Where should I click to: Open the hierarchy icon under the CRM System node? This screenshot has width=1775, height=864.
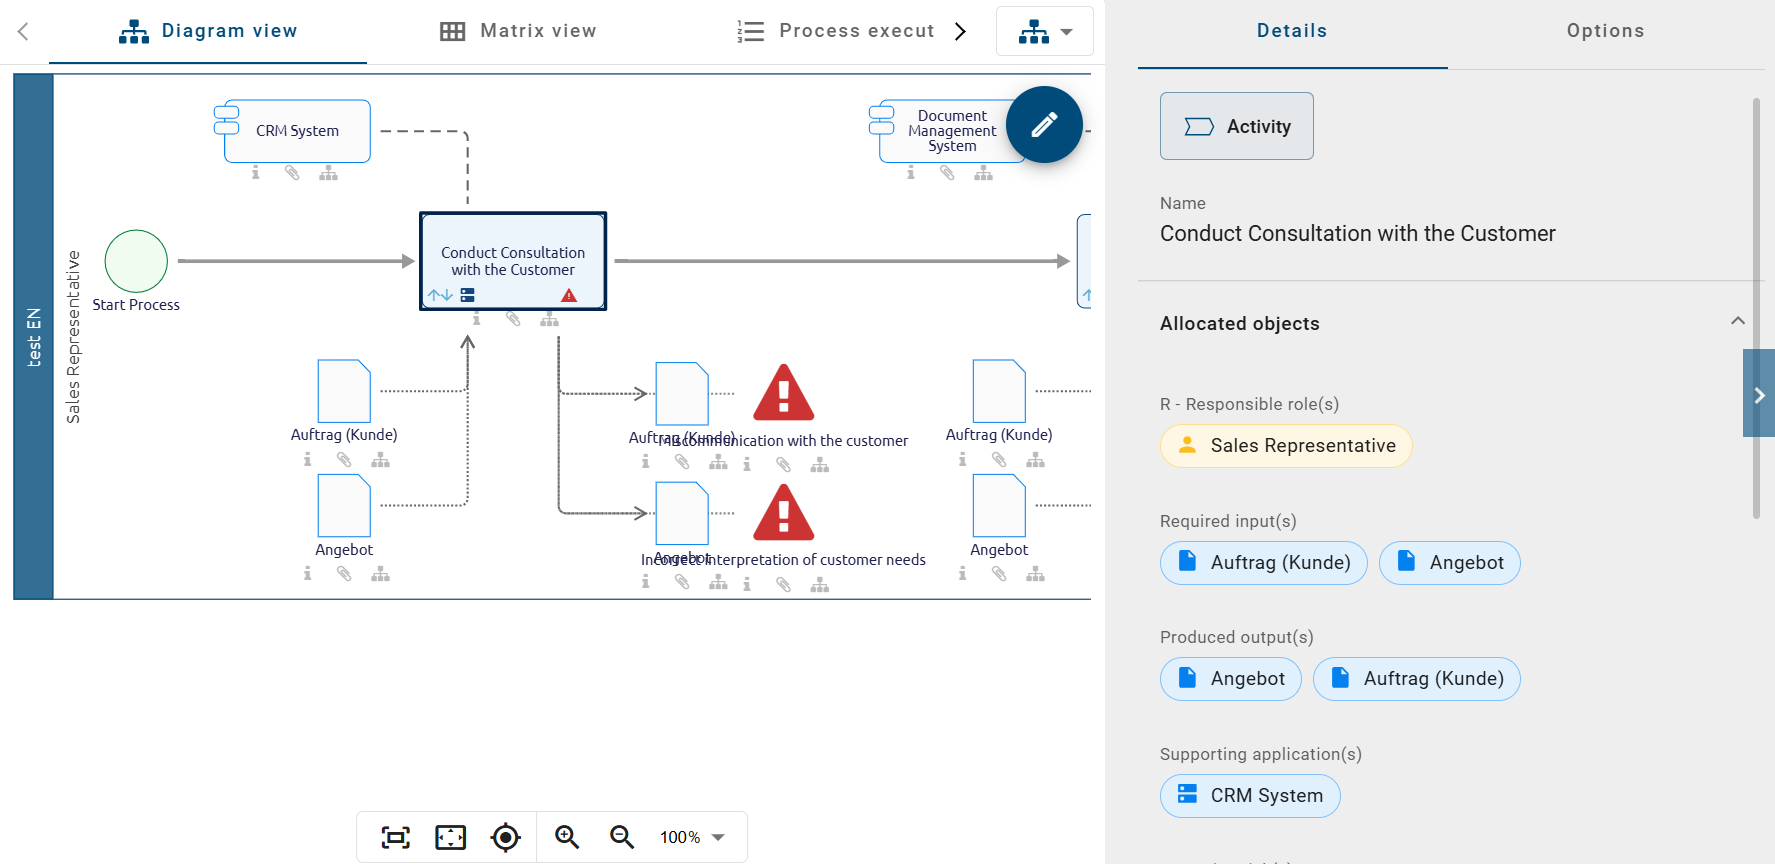click(x=328, y=173)
